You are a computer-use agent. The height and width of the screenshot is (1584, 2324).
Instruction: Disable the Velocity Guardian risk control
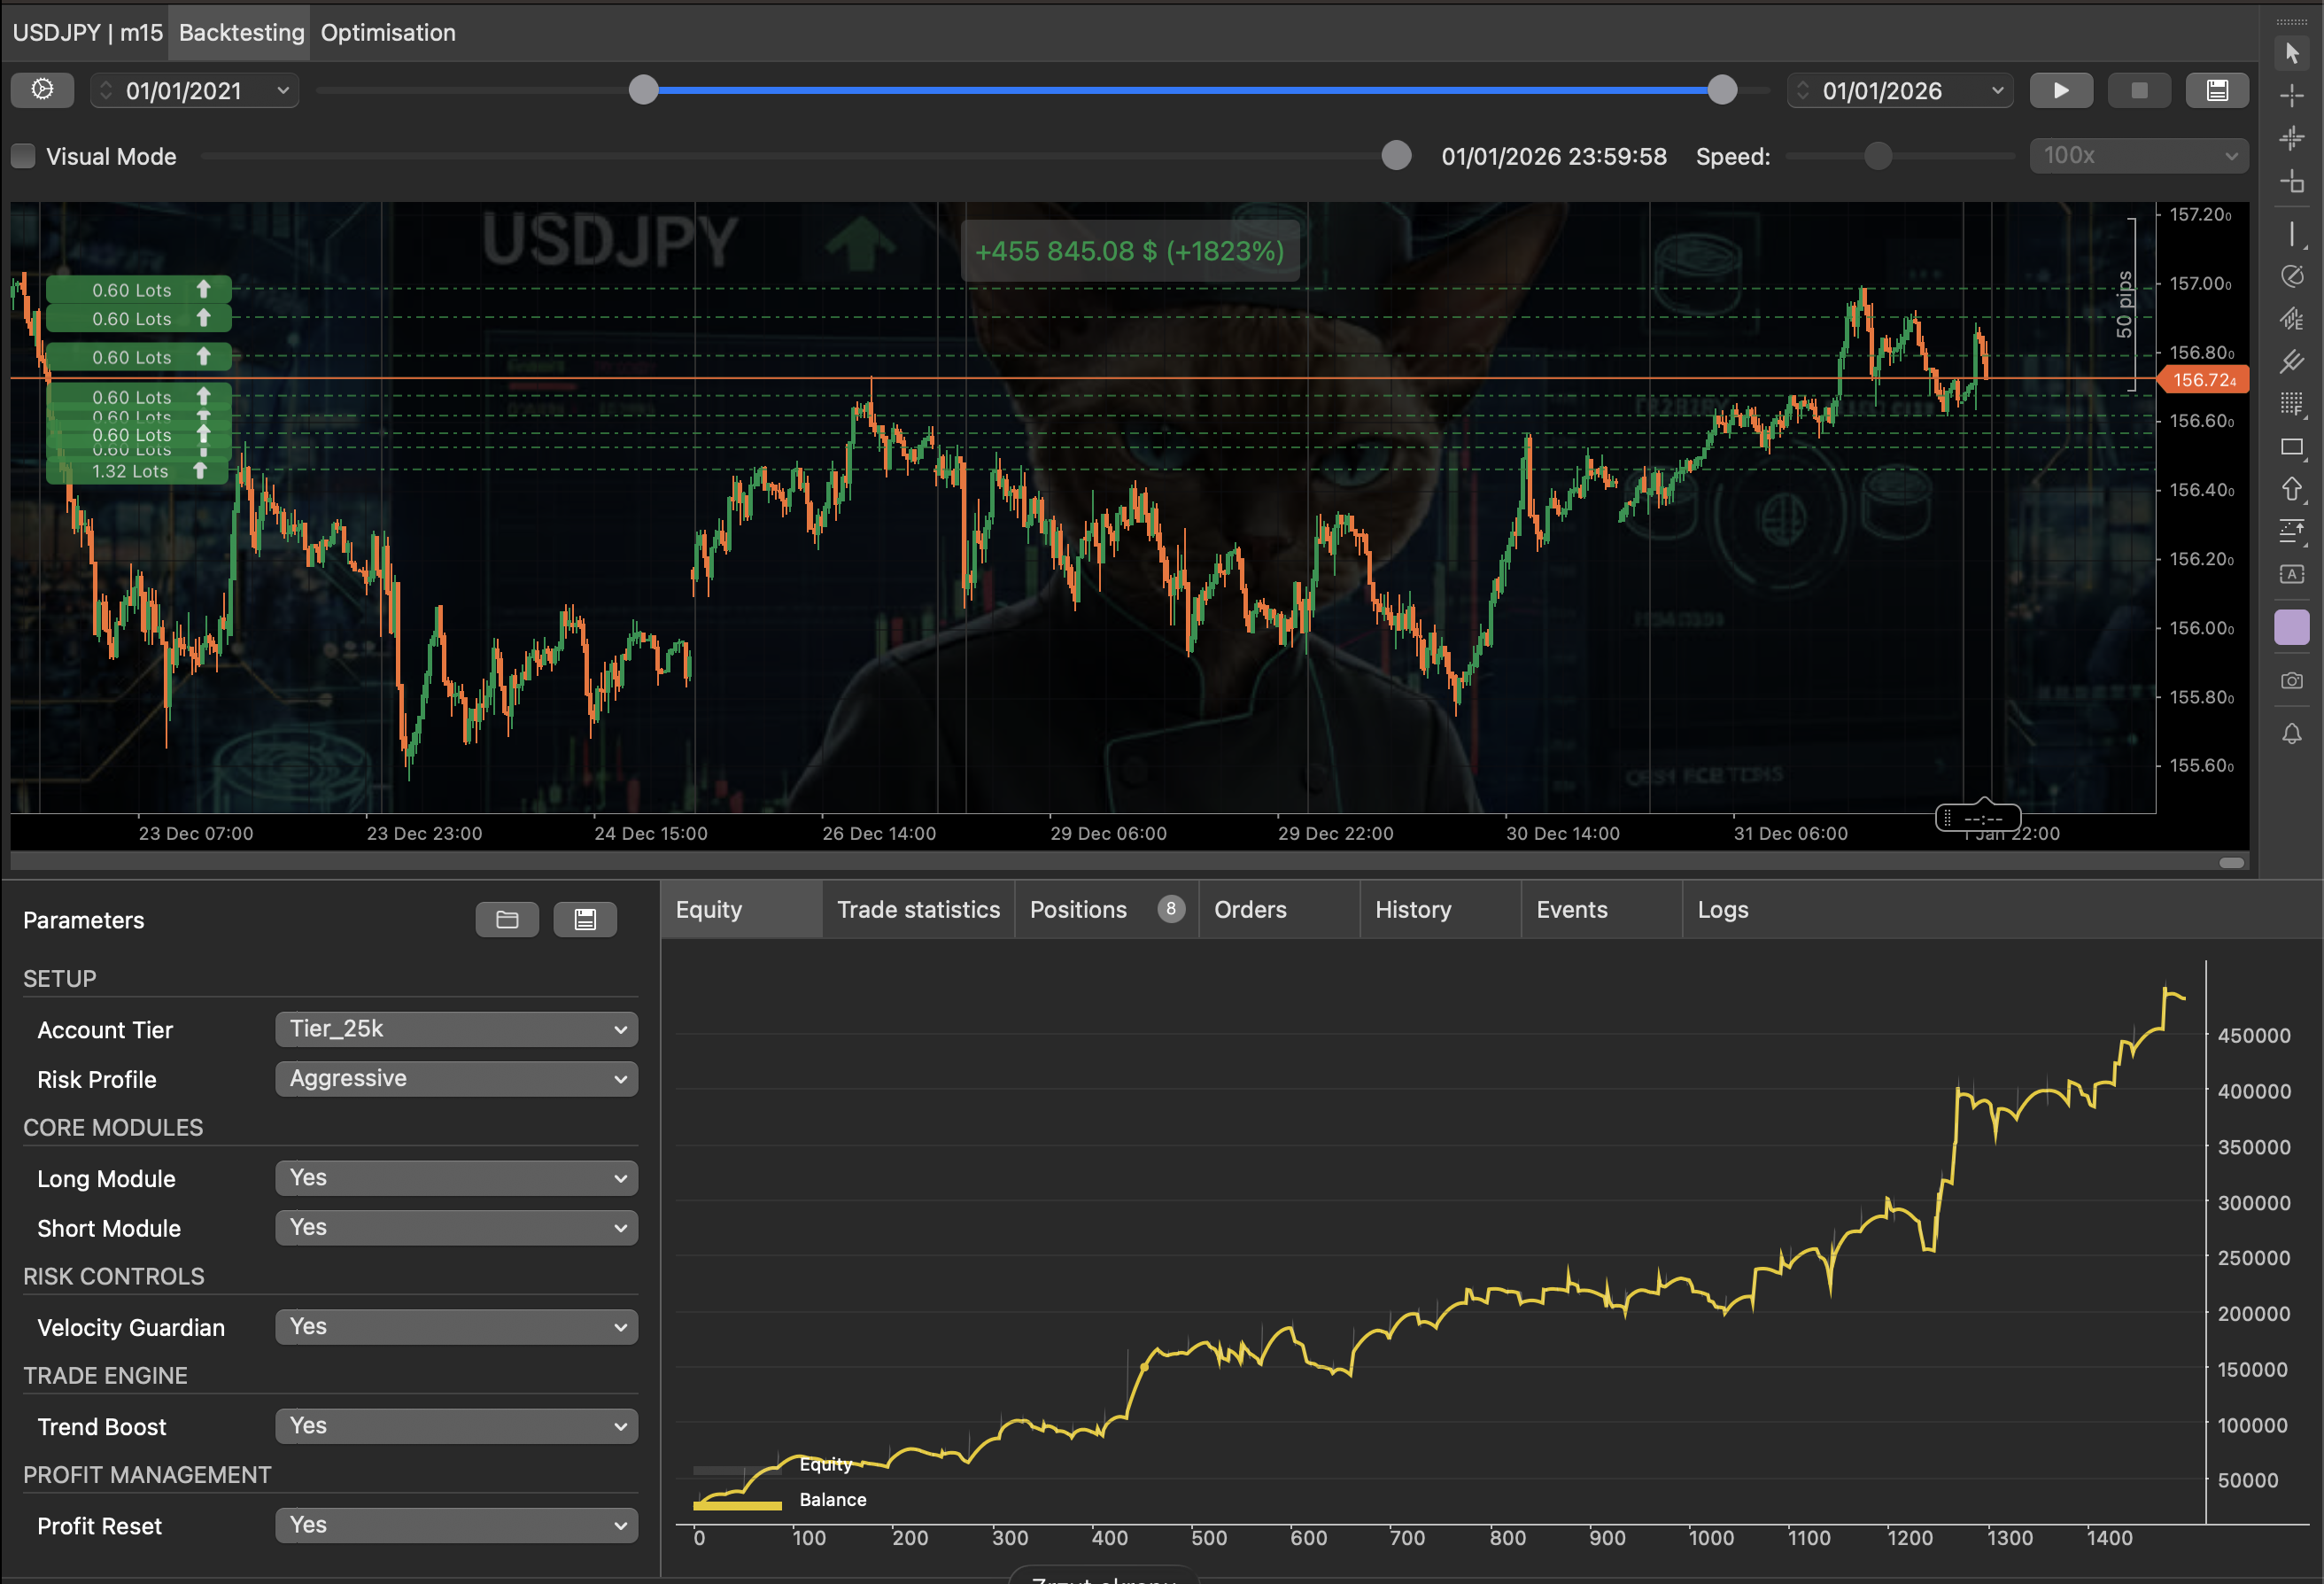456,1327
